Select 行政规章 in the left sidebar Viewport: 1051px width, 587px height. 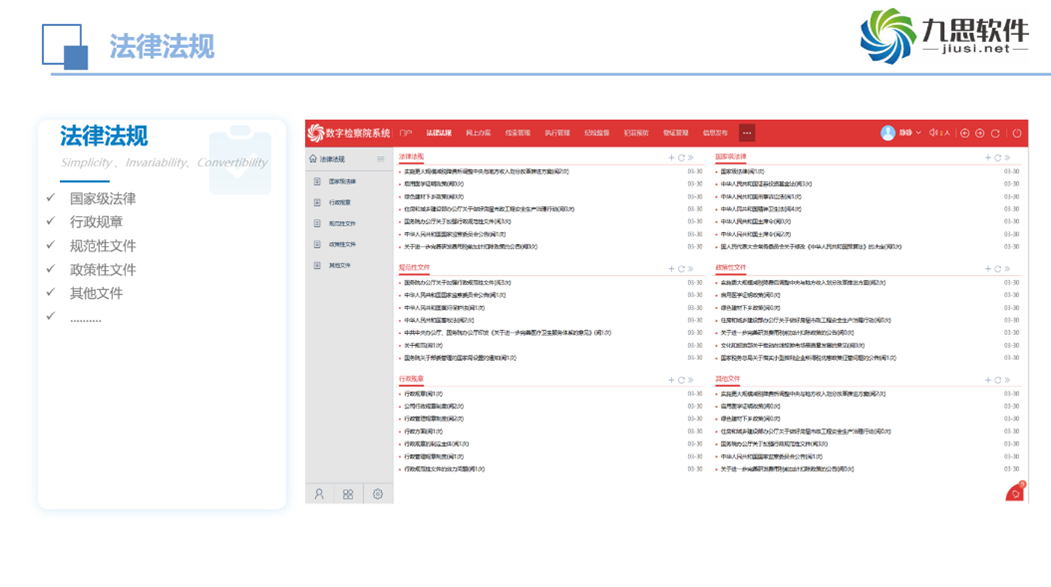(x=340, y=203)
